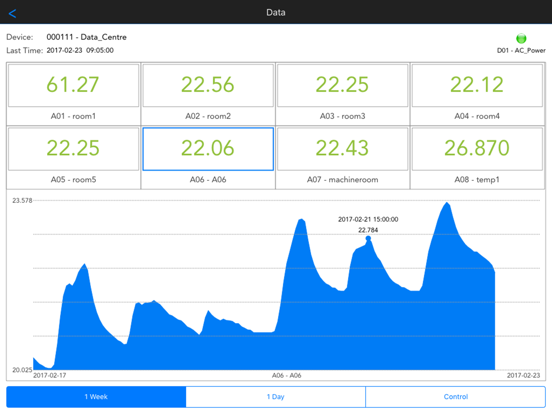The width and height of the screenshot is (552, 414).
Task: Click the 'A03 - room3' label
Action: (x=343, y=116)
